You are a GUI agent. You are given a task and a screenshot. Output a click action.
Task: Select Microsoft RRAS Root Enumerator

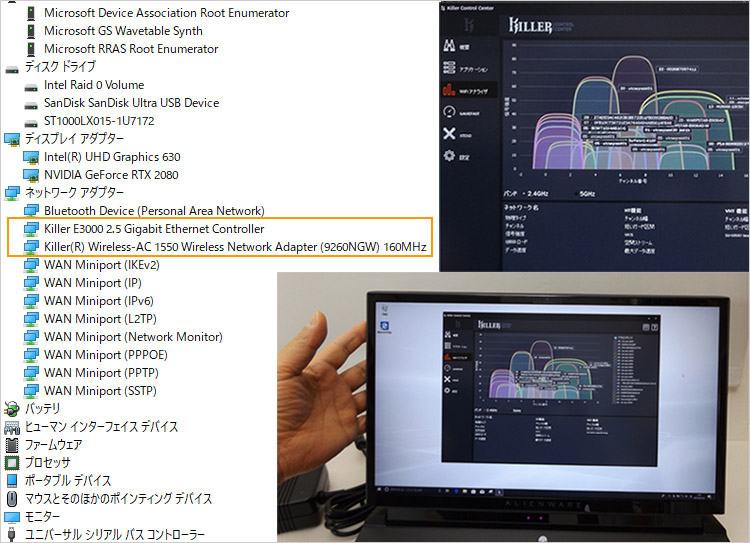pyautogui.click(x=131, y=49)
